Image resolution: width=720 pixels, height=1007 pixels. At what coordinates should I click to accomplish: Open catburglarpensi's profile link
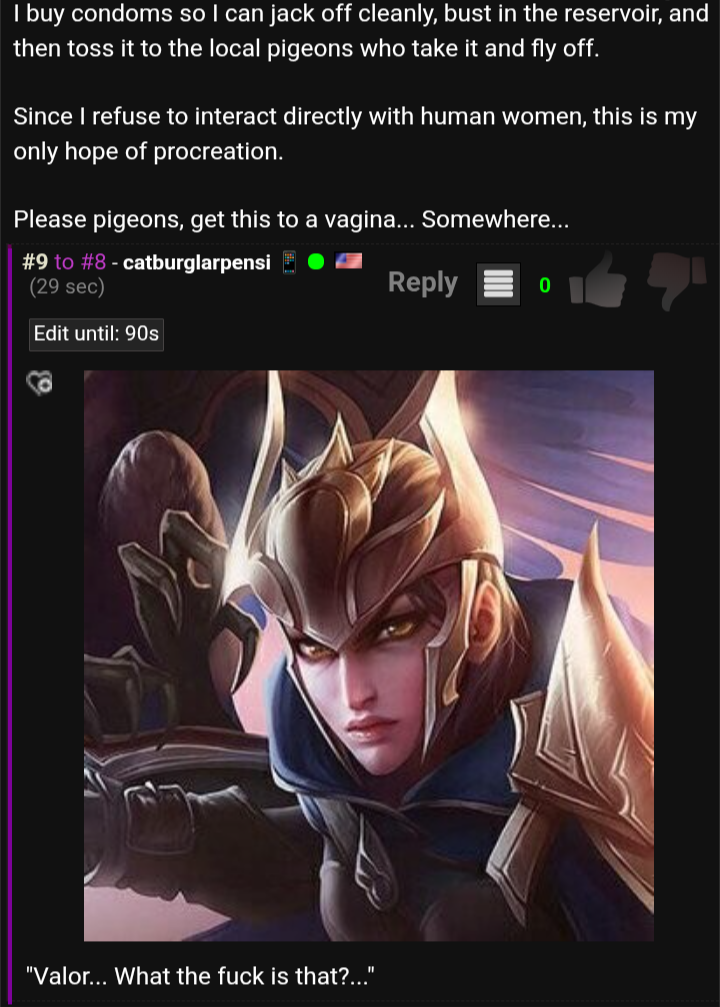197,262
